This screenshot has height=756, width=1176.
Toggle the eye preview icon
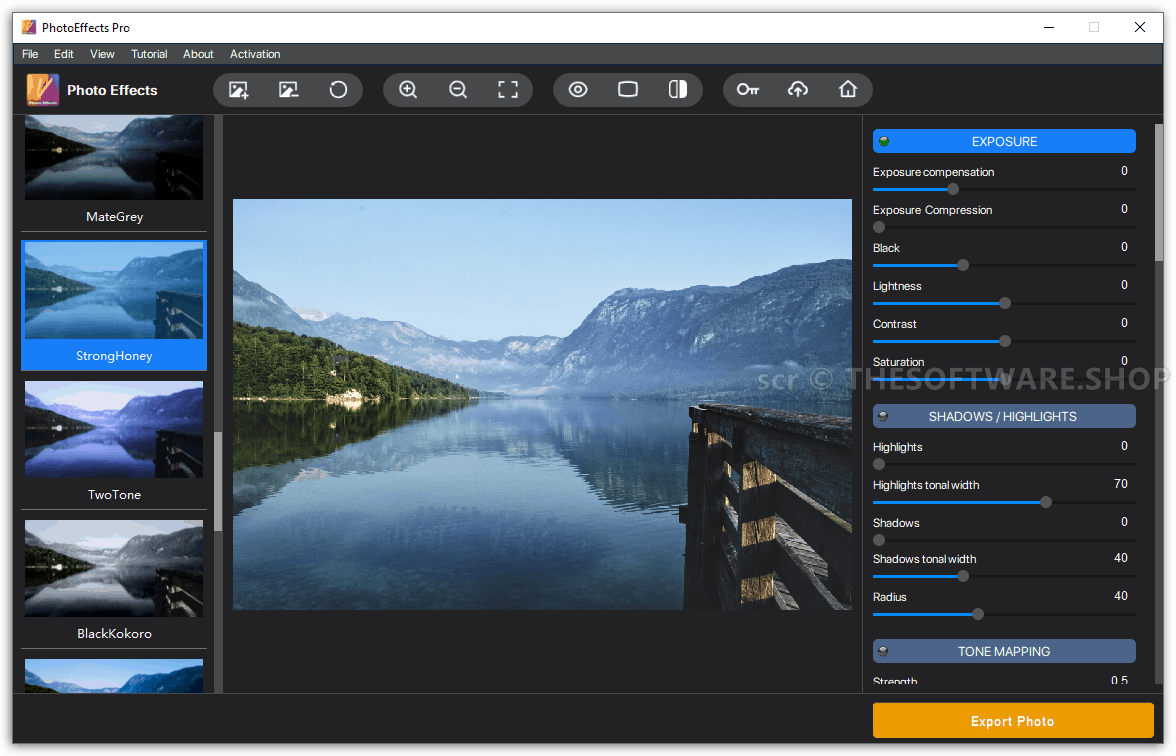(578, 90)
